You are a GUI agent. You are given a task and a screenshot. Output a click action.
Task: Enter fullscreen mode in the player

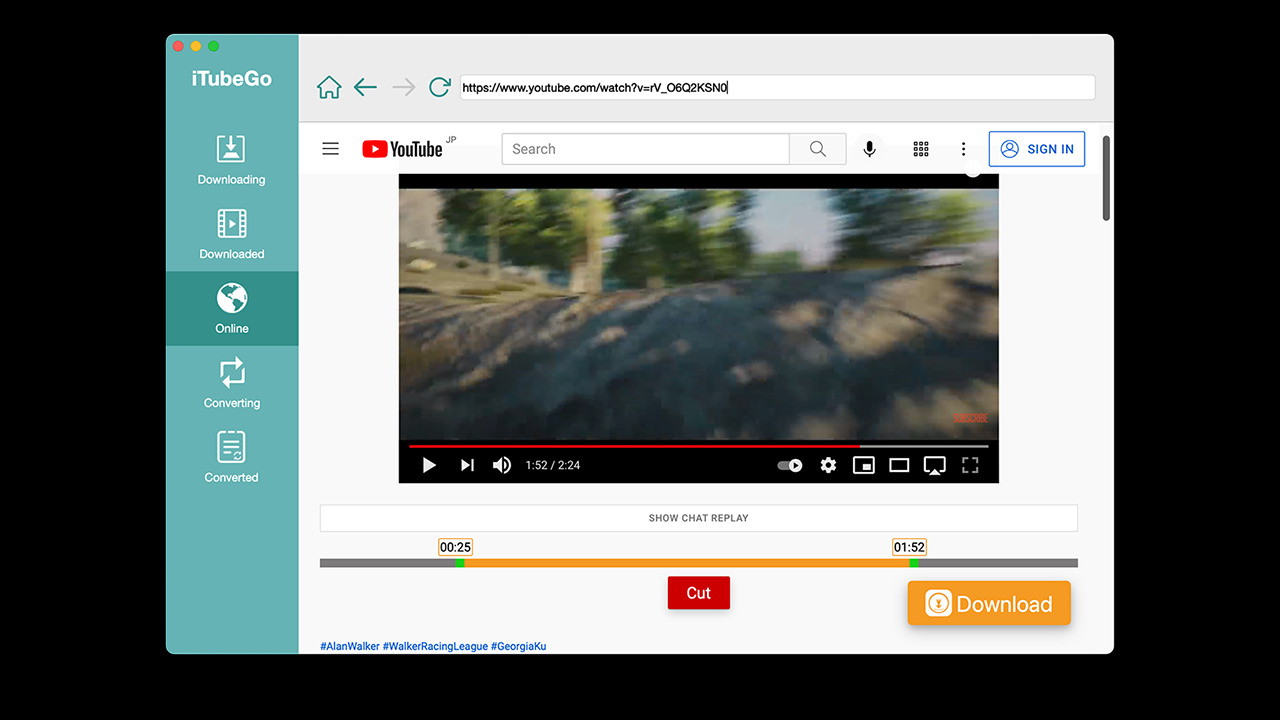tap(970, 465)
